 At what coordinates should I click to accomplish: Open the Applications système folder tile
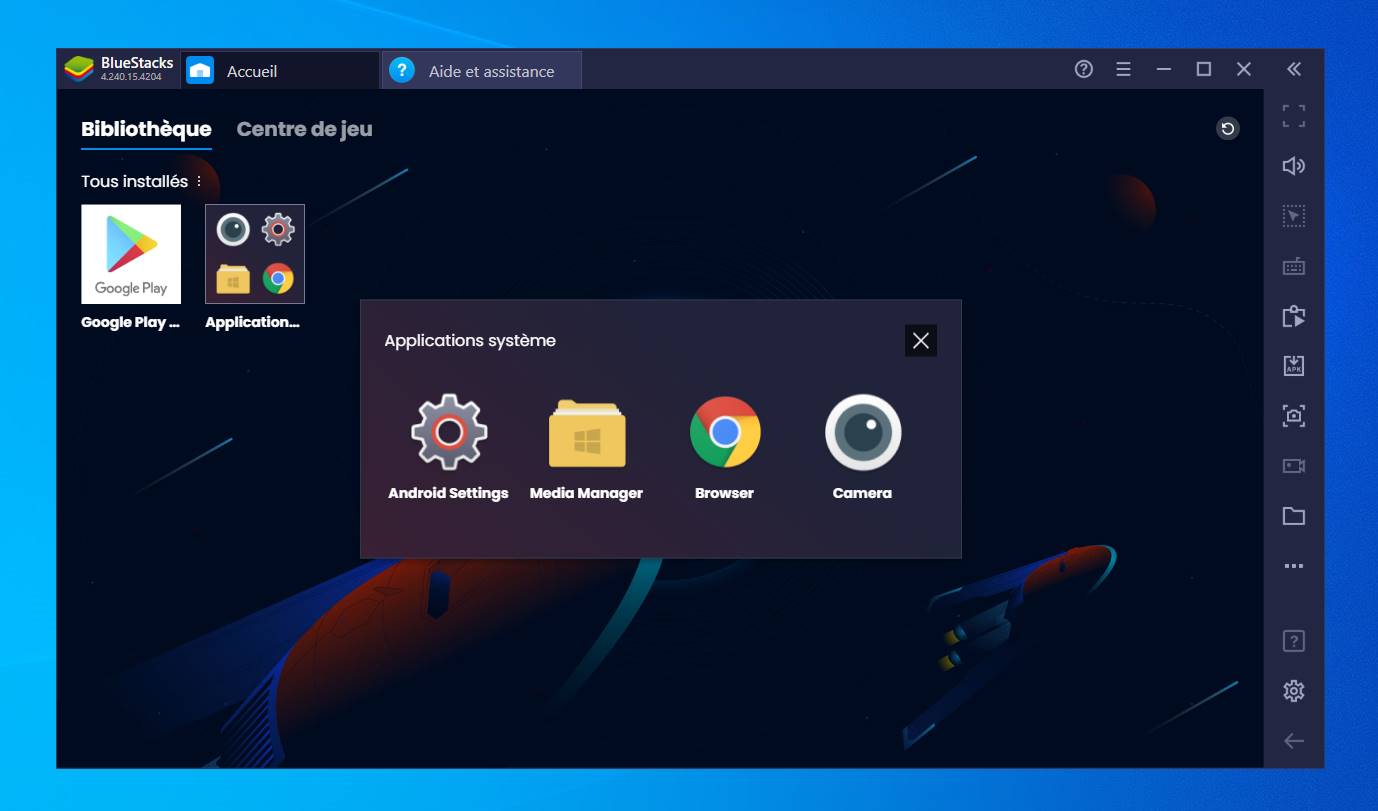tap(255, 254)
